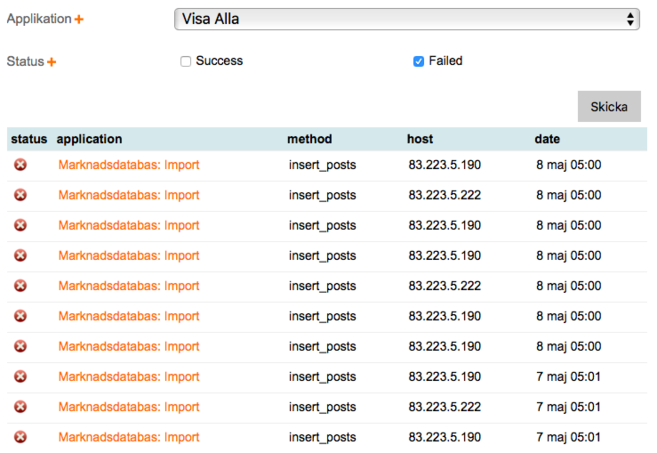
Task: Open the first Marknadsdatabas: Import link
Action: pos(129,165)
